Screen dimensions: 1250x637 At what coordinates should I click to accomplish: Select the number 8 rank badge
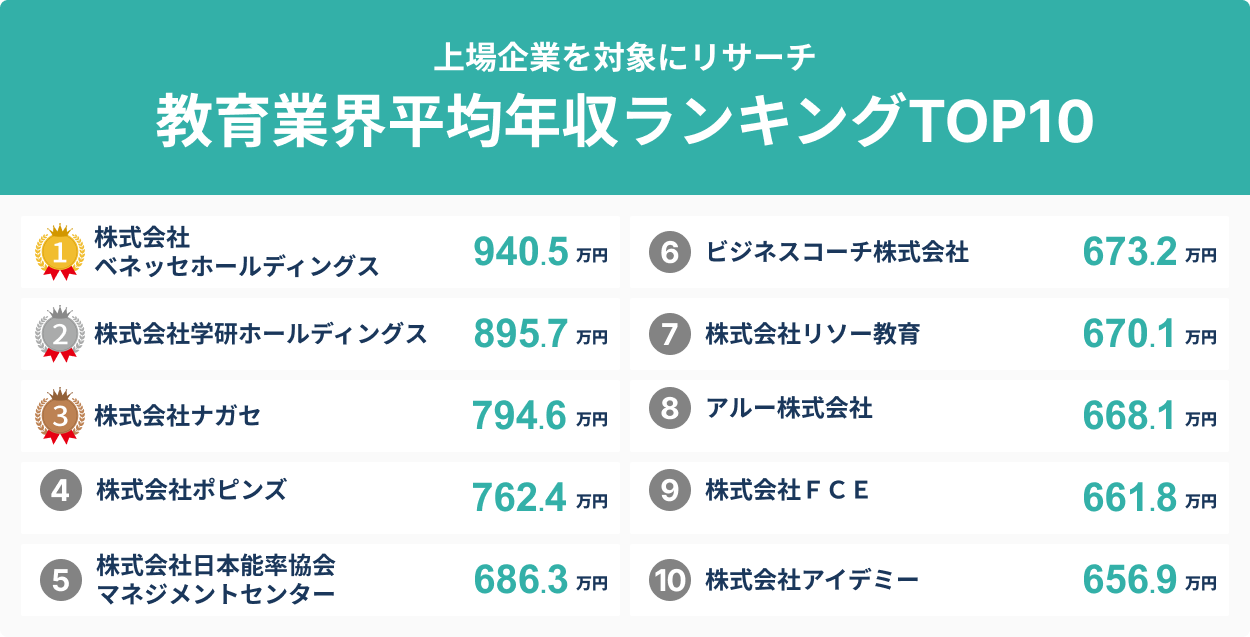(x=669, y=408)
